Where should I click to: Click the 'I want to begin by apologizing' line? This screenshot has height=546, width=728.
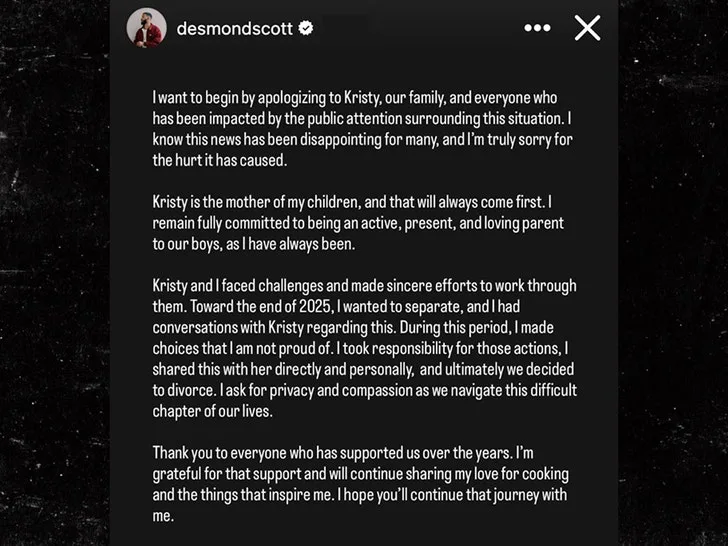[x=355, y=98]
